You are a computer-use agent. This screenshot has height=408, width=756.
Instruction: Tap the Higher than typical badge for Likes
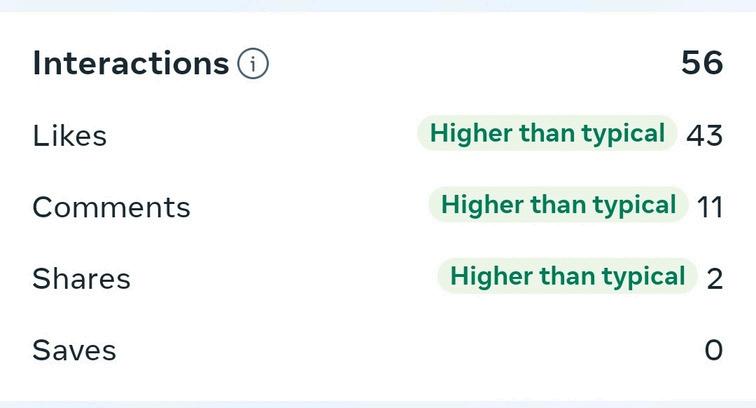tap(547, 133)
